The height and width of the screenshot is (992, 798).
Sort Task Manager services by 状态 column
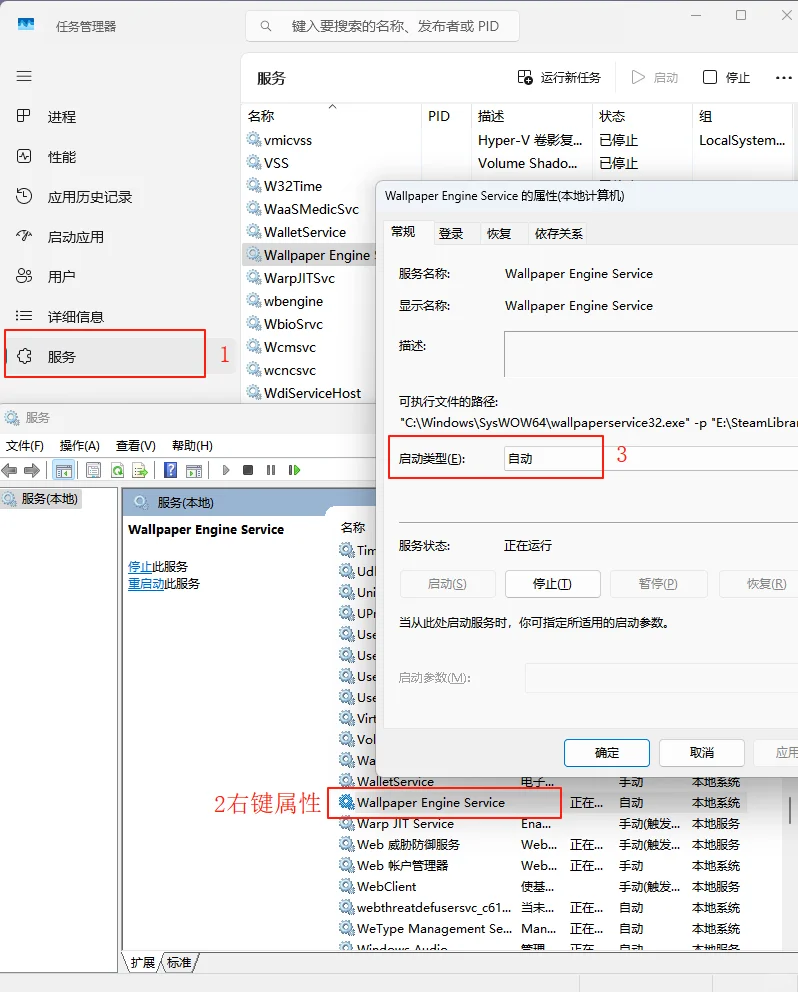point(612,116)
